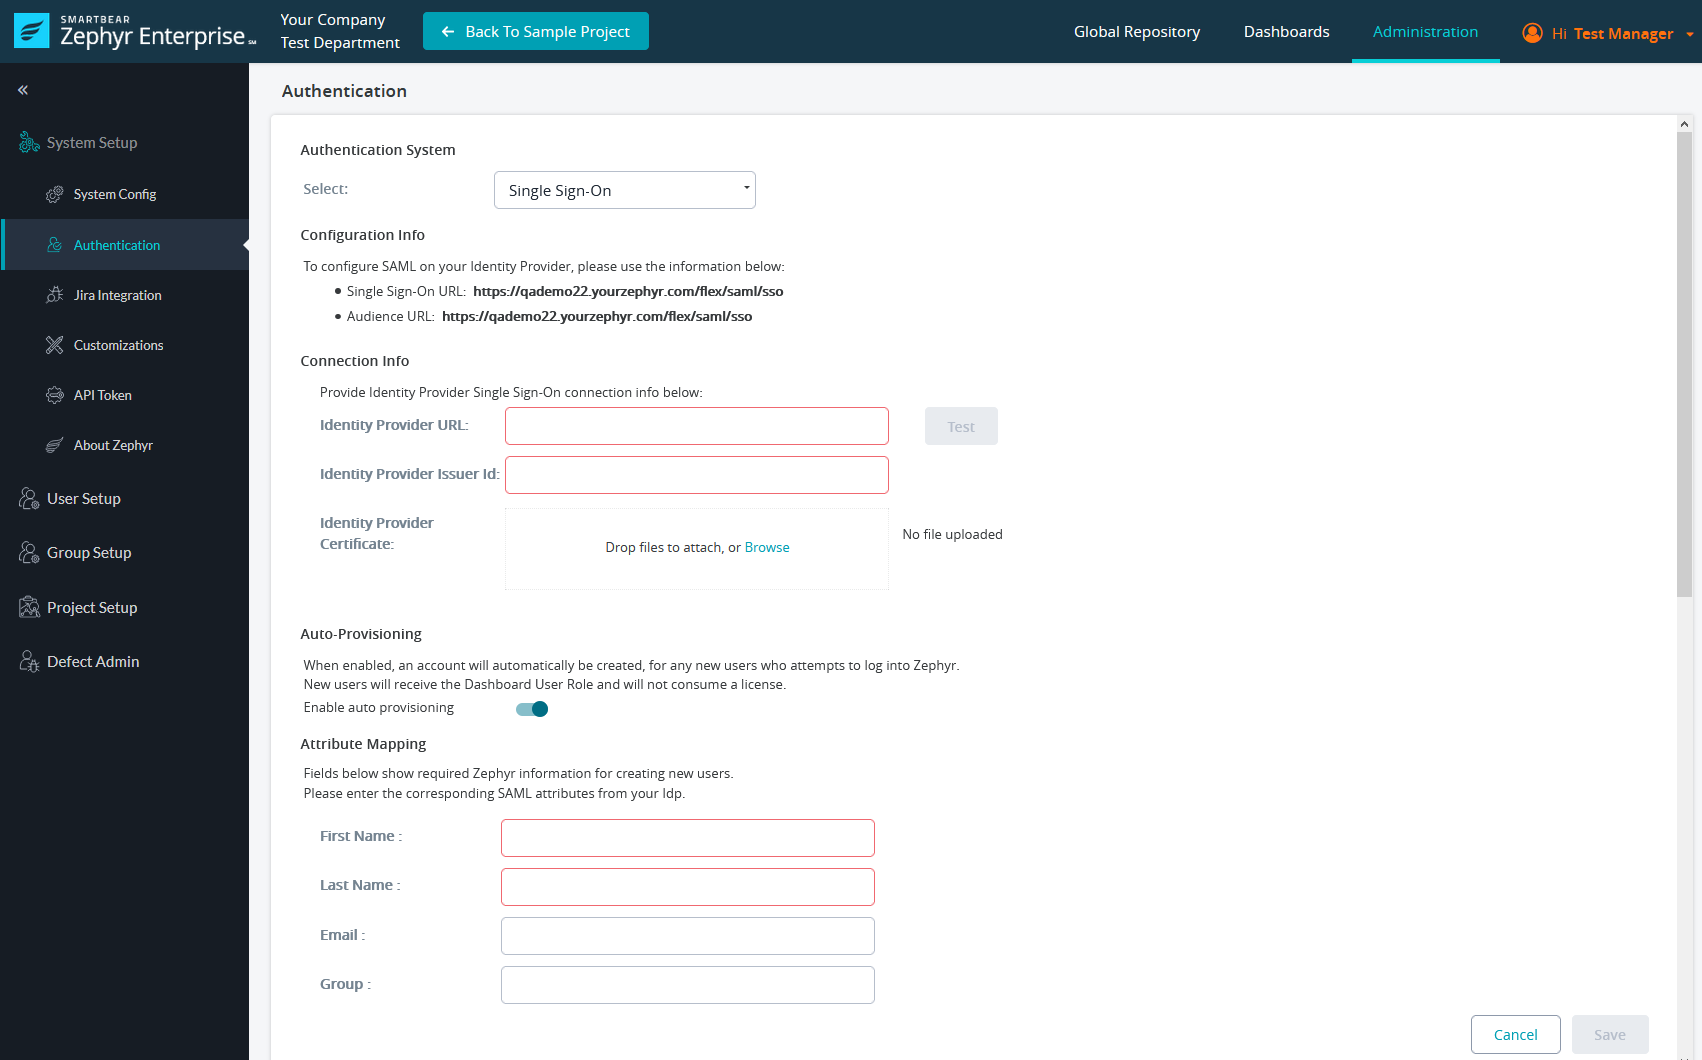
Task: Click the System Config gear icon
Action: click(x=55, y=194)
